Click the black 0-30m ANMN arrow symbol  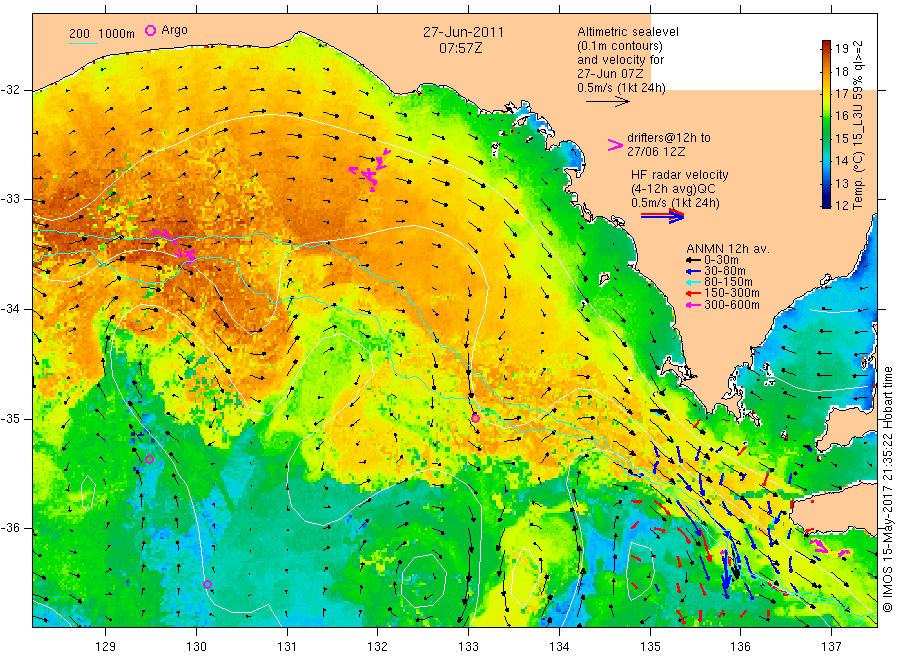(693, 260)
